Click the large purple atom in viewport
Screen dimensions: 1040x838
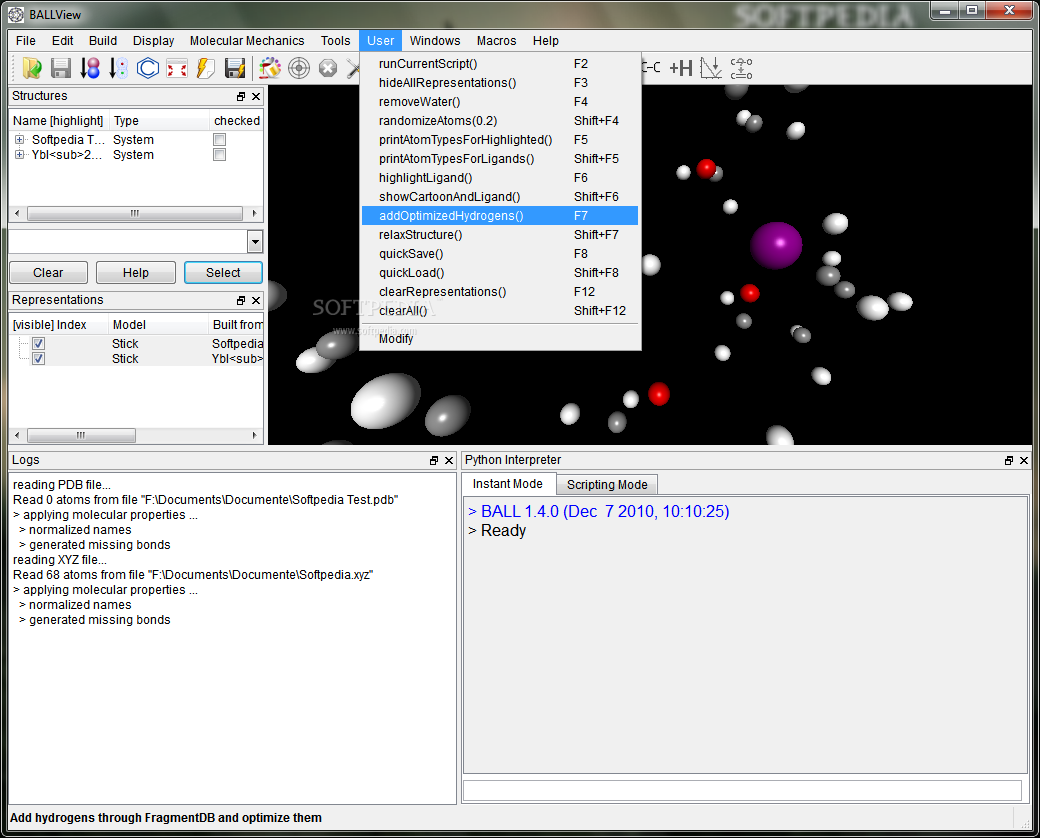point(776,245)
